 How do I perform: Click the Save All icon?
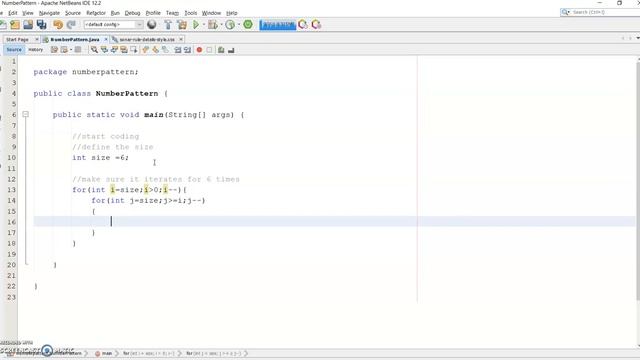tap(41, 24)
